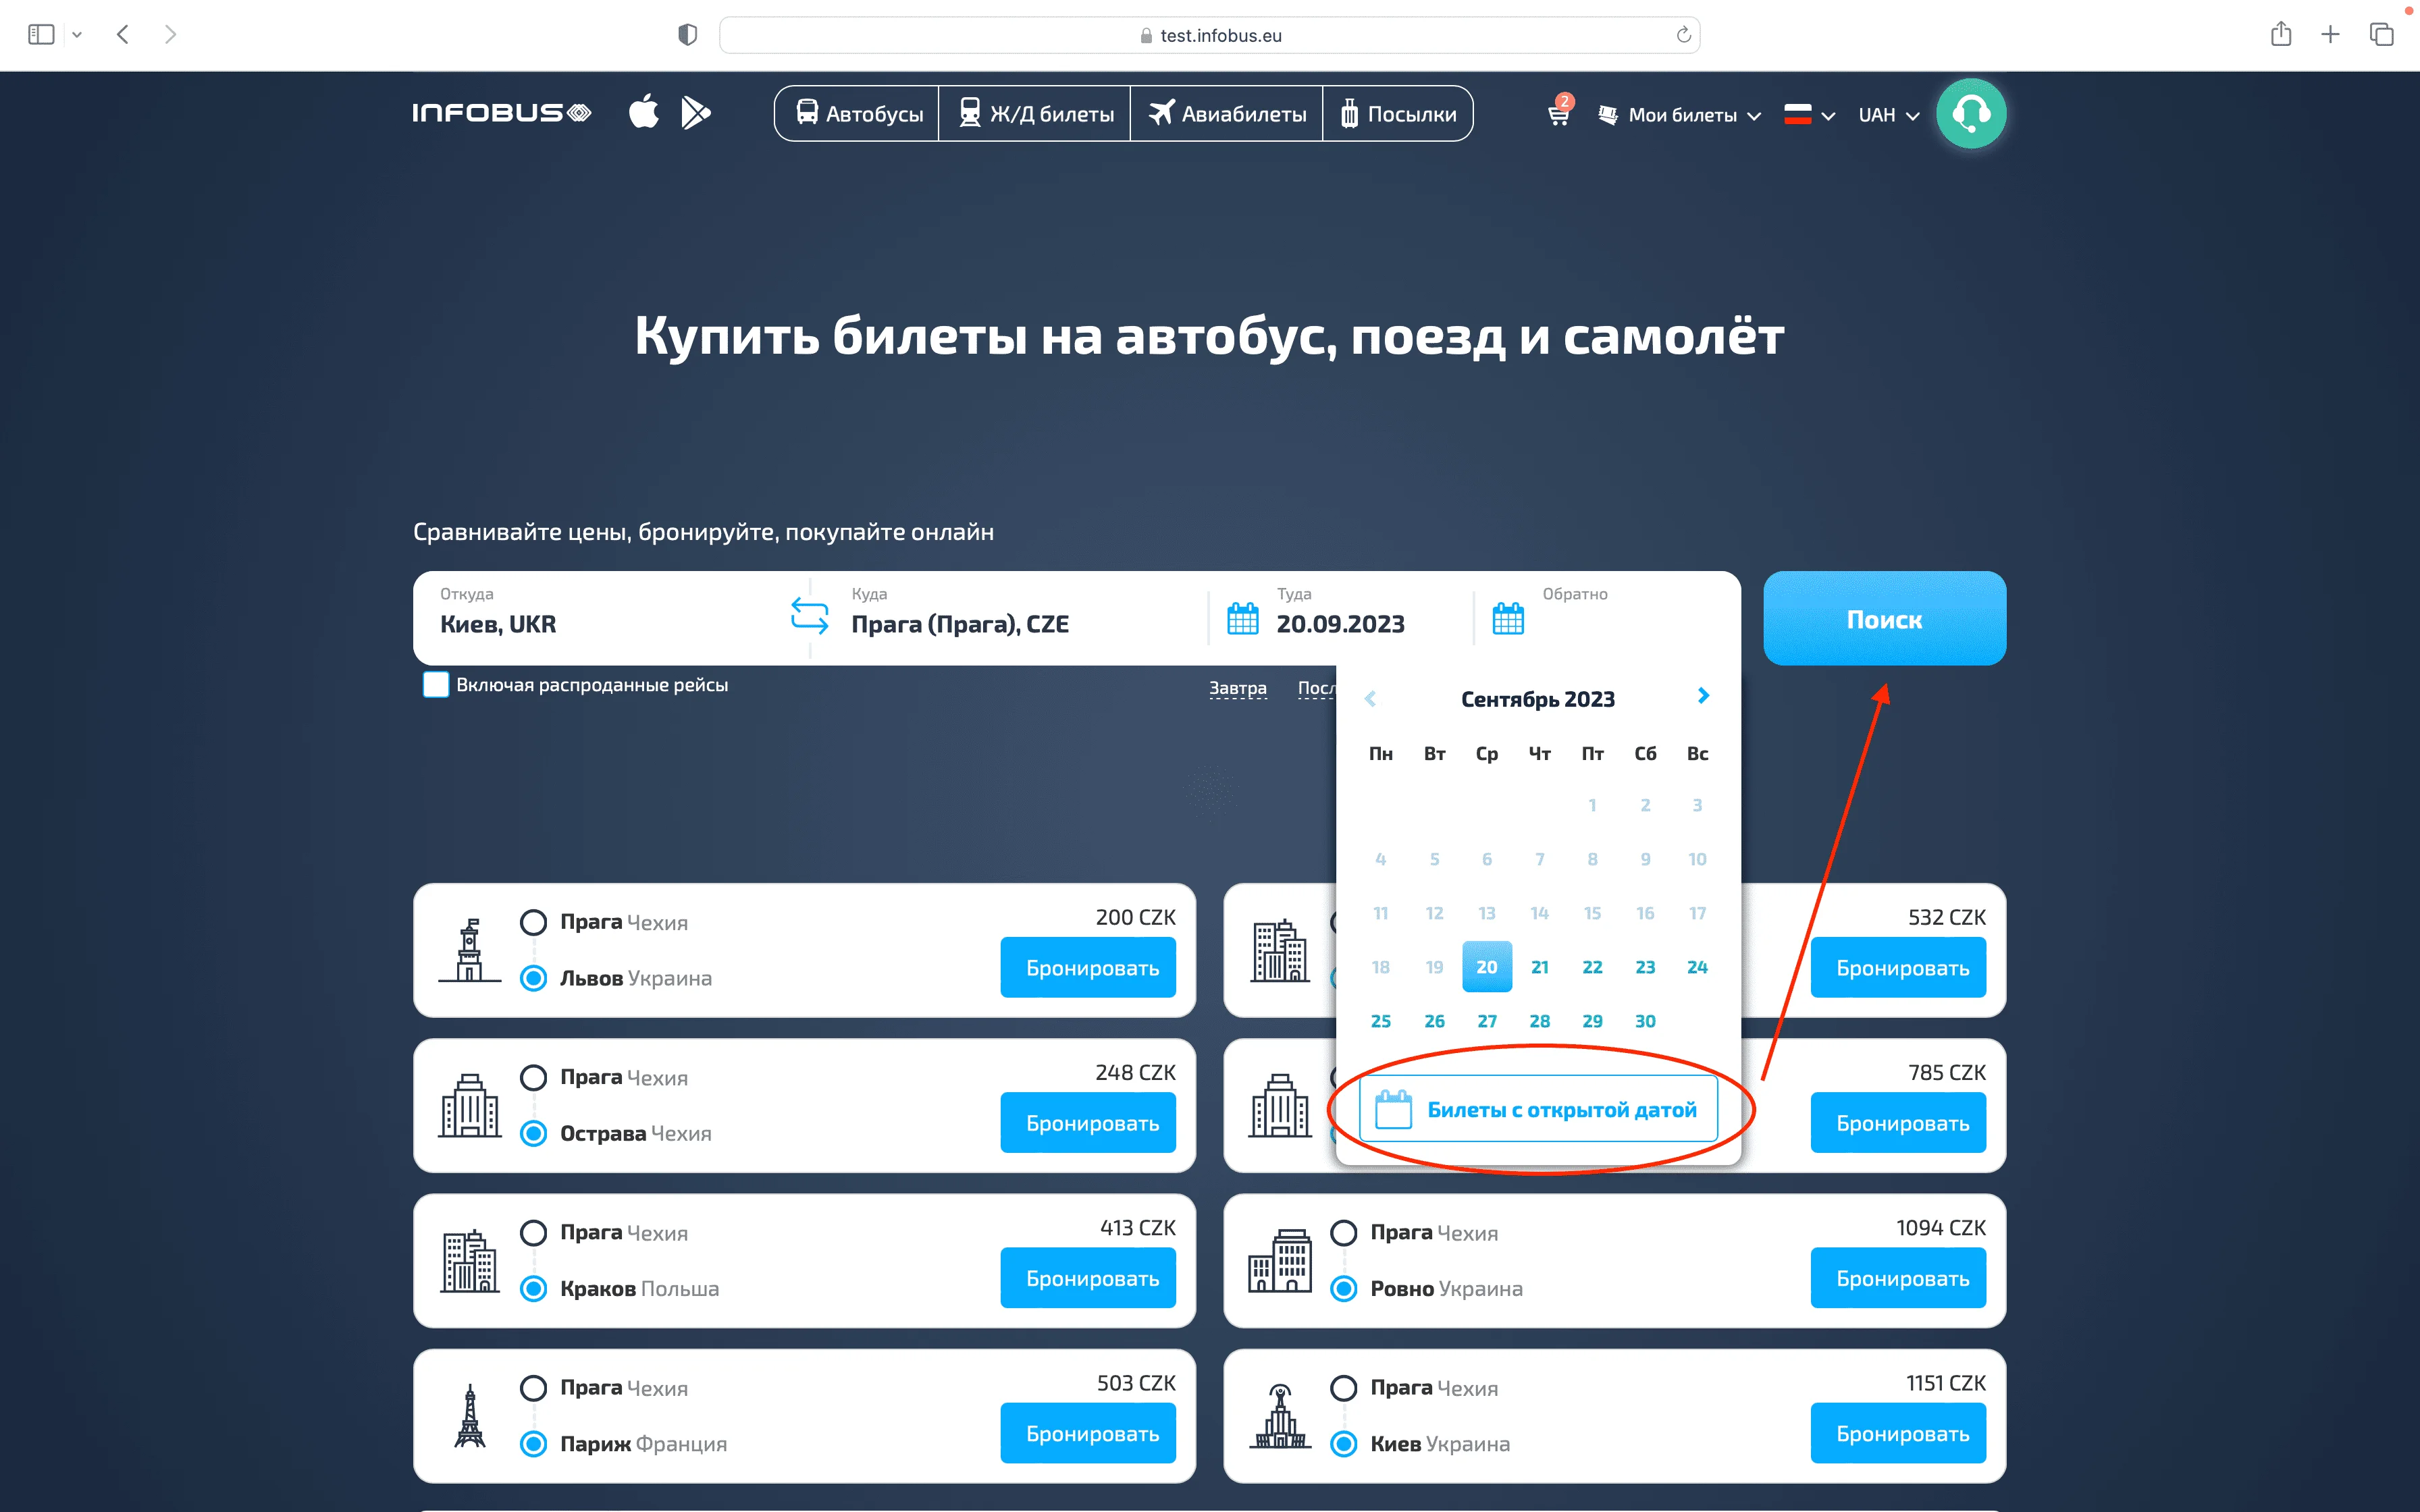Open the Google Play store icon link
2420x1512 pixels.
click(x=695, y=113)
